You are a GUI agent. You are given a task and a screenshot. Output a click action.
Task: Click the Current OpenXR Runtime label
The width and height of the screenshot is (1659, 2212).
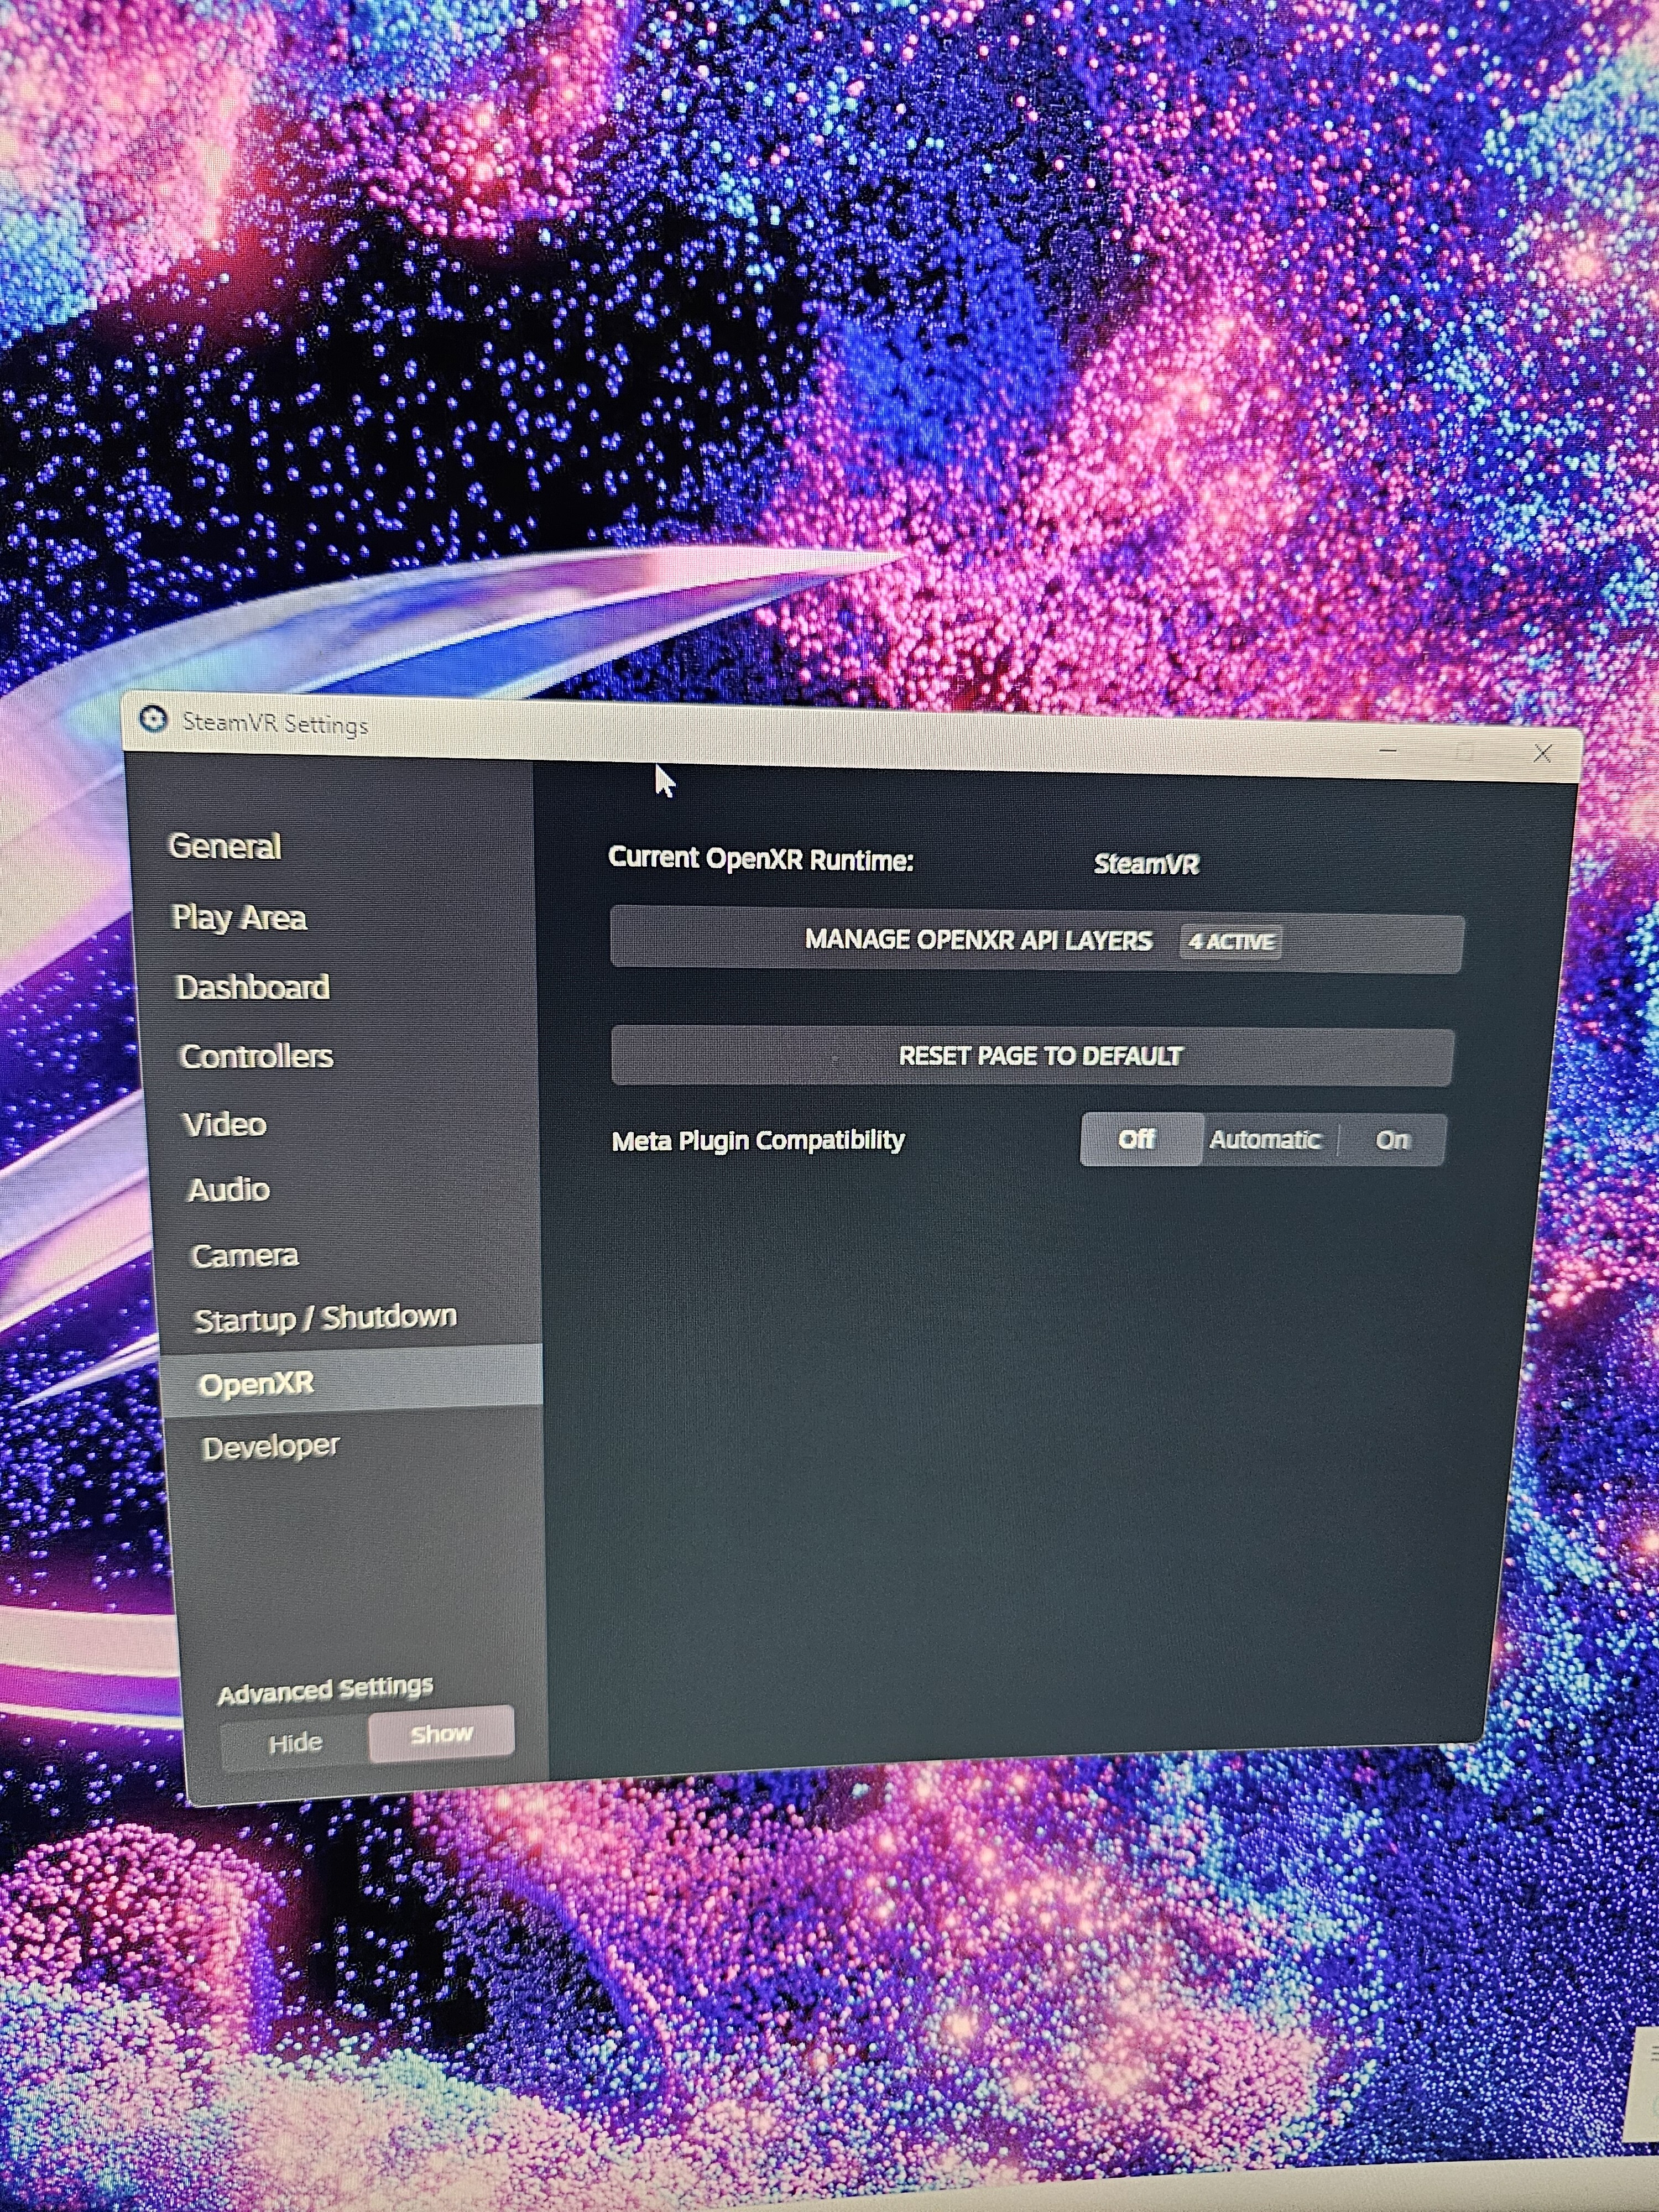coord(761,859)
